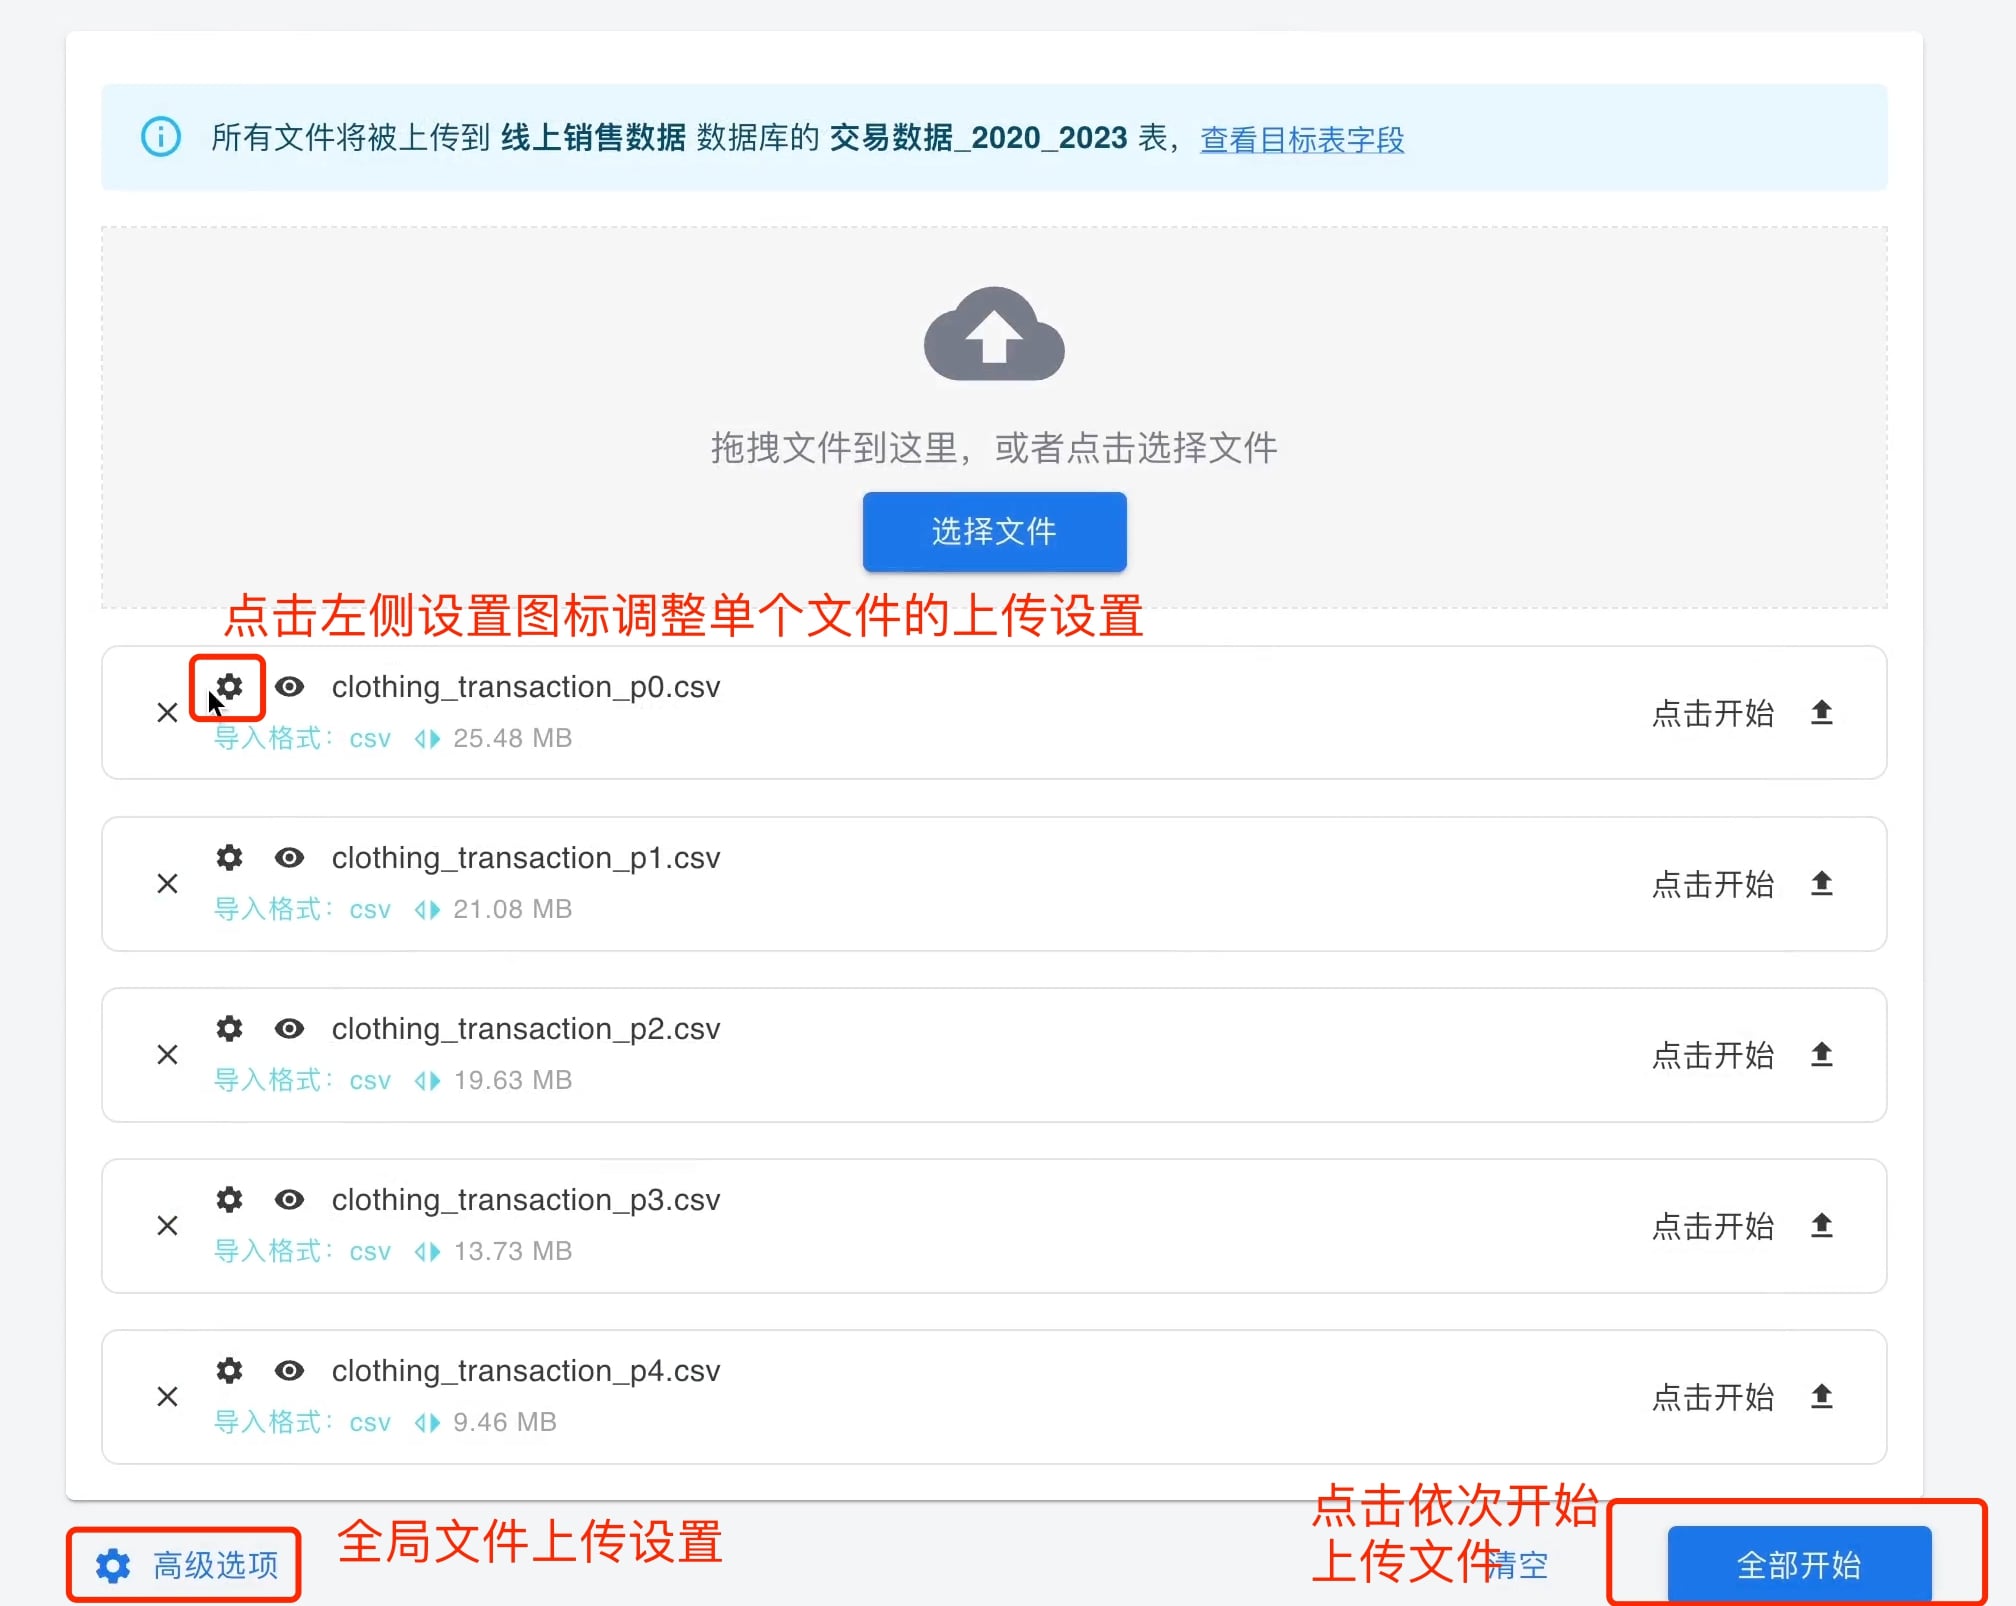Click the gear icon beside 高级选项
The height and width of the screenshot is (1606, 2016).
click(x=113, y=1566)
